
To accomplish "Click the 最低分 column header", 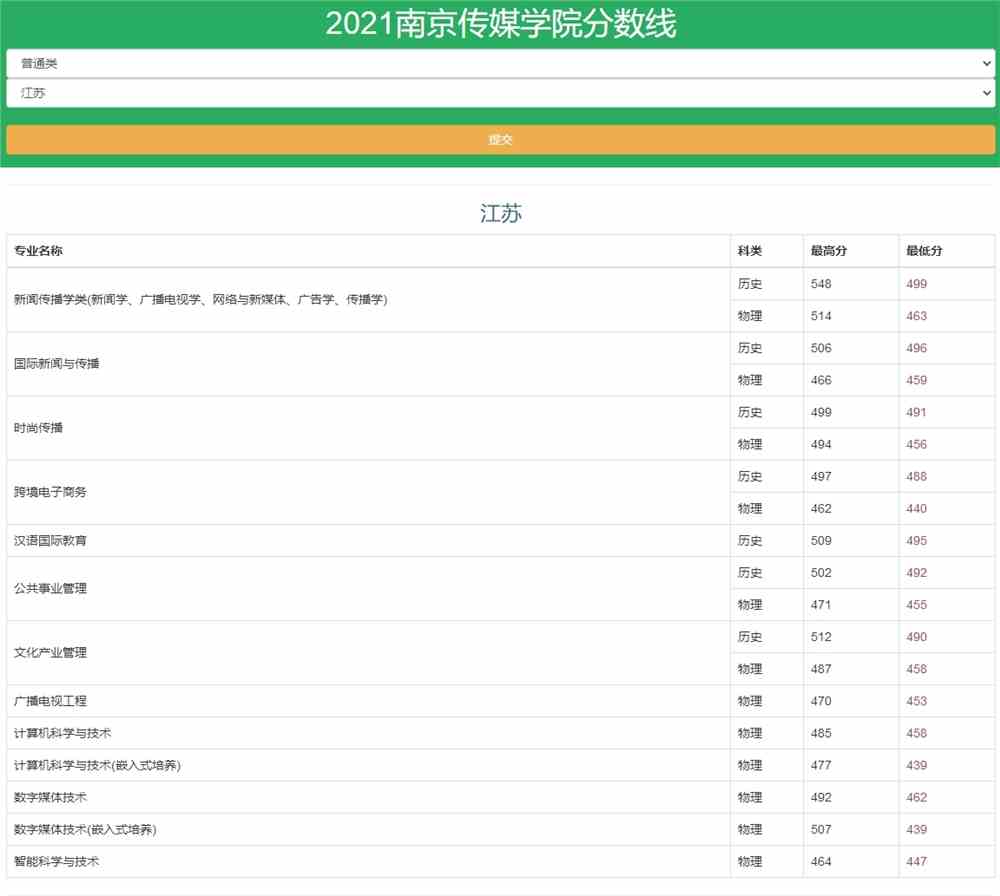I will (924, 251).
